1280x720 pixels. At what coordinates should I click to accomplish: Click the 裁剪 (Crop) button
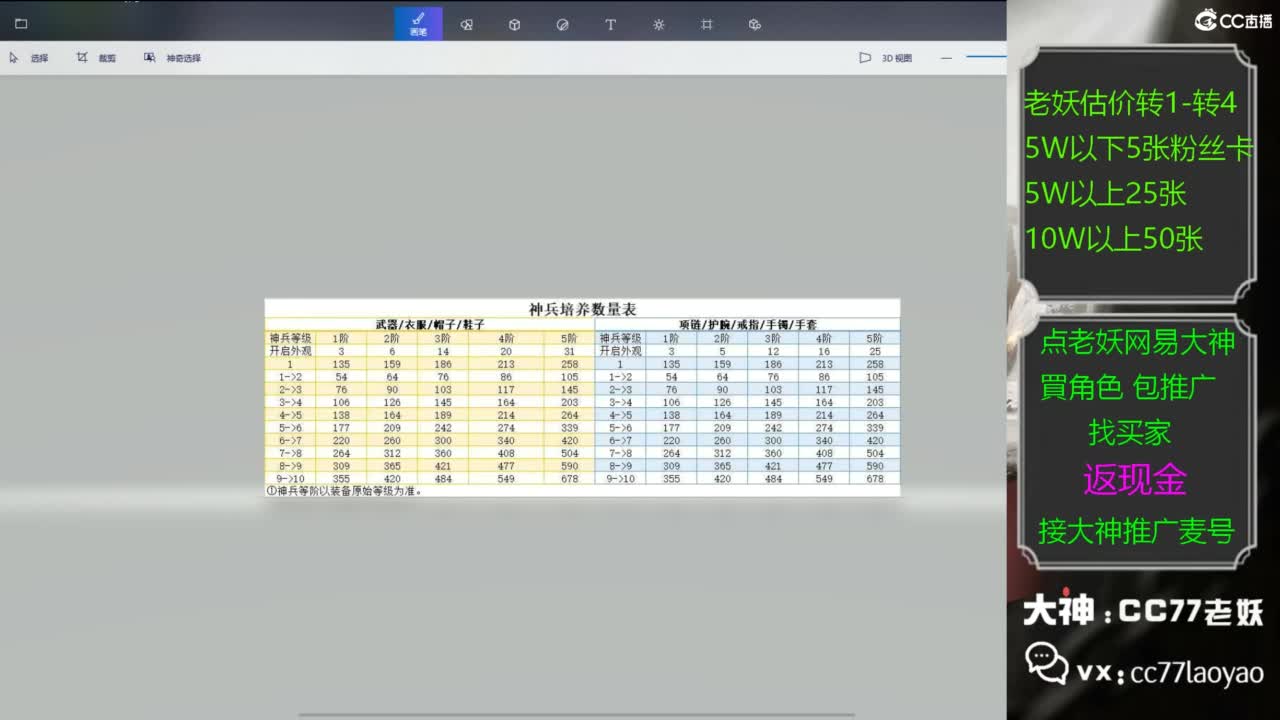(97, 58)
